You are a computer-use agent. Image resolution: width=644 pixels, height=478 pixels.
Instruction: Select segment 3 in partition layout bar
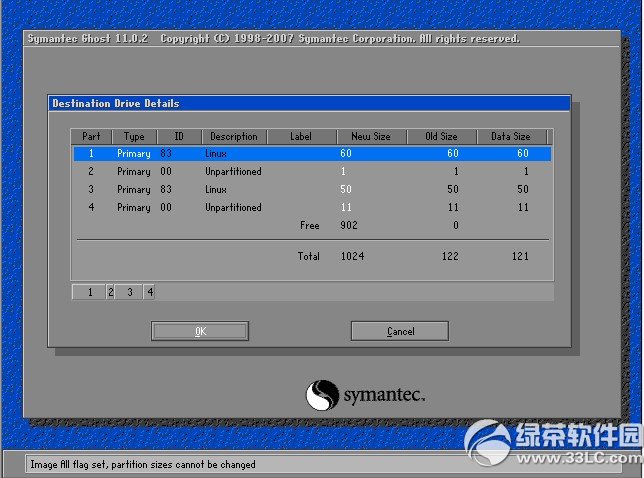click(x=129, y=292)
